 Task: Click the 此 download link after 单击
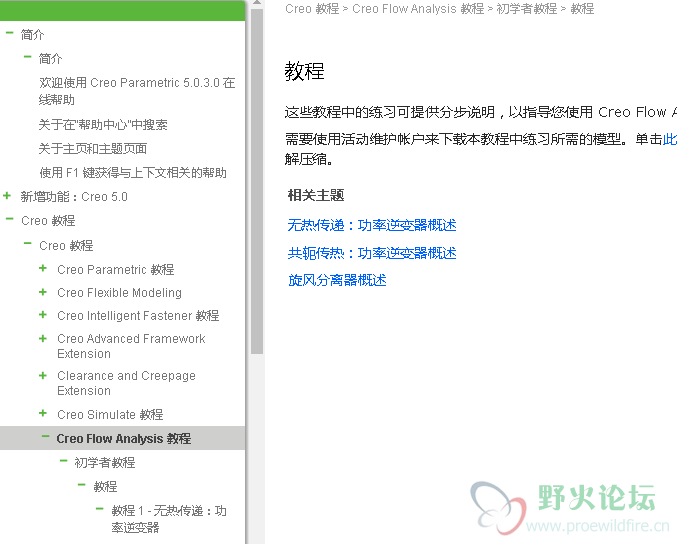coord(670,139)
